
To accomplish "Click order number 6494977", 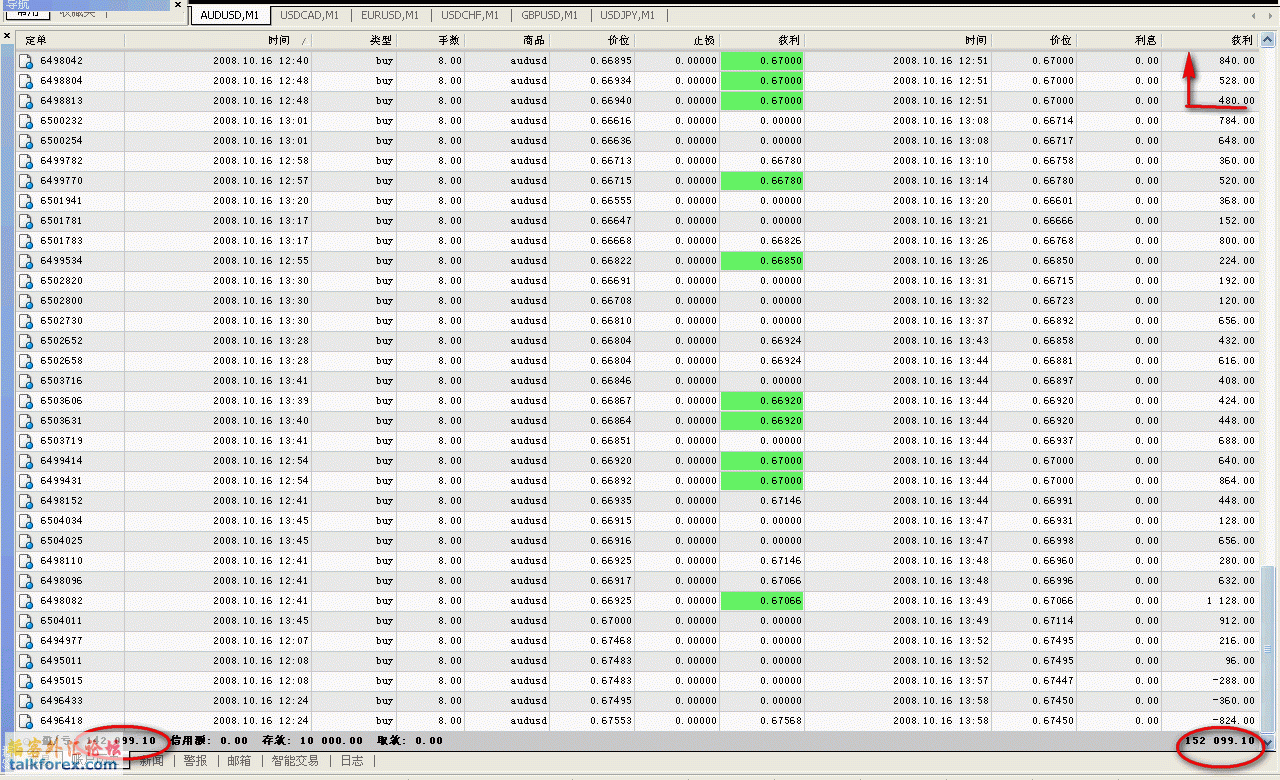I will pyautogui.click(x=61, y=641).
